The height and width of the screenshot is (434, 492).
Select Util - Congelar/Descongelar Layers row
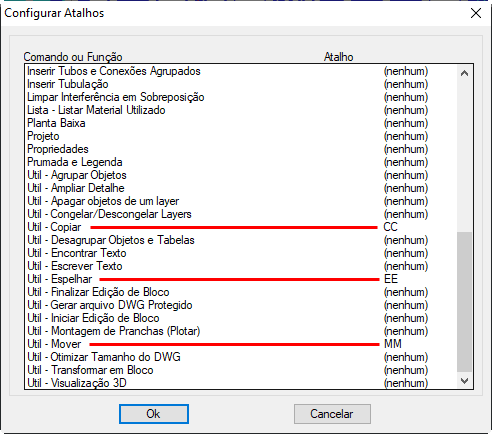point(241,214)
